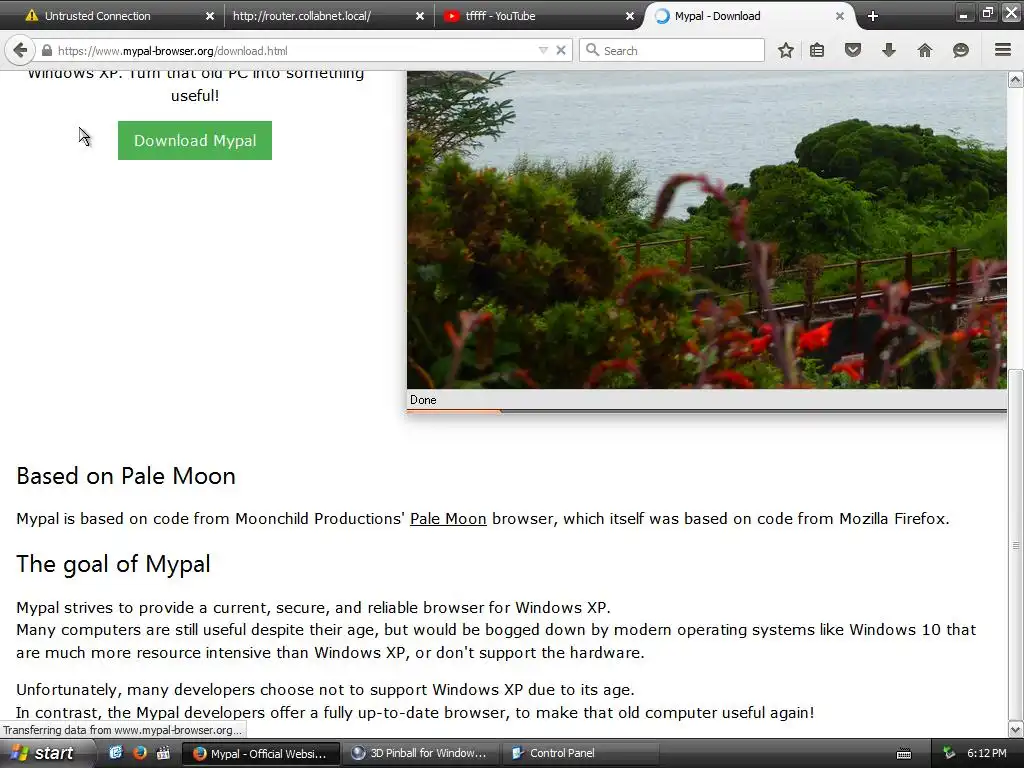Show bookmarks list icon
The width and height of the screenshot is (1024, 768).
point(817,50)
